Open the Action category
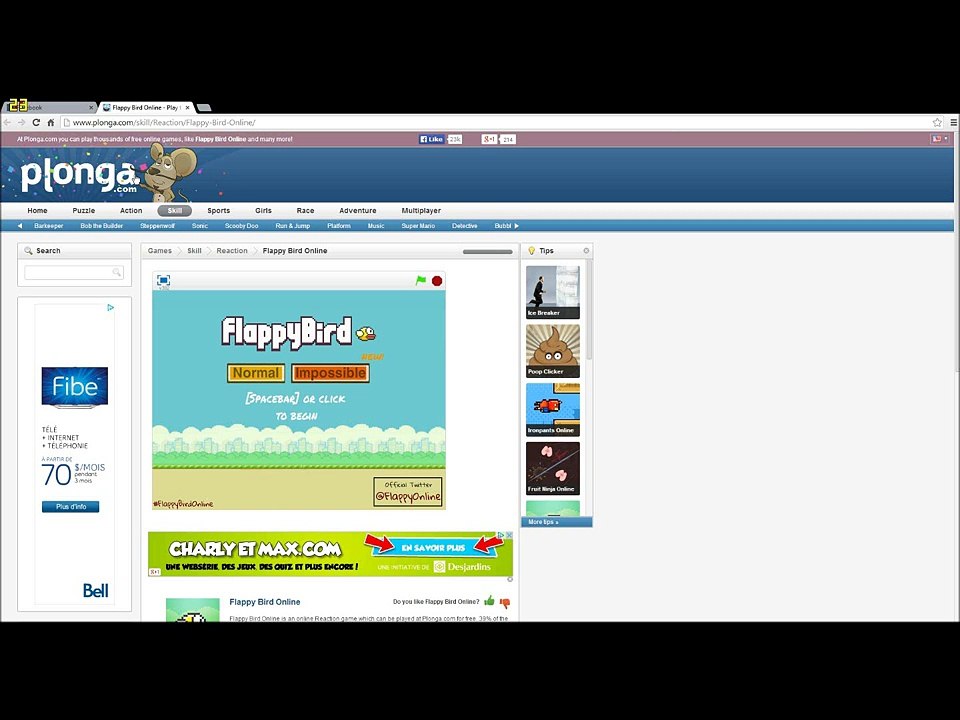 (x=131, y=211)
